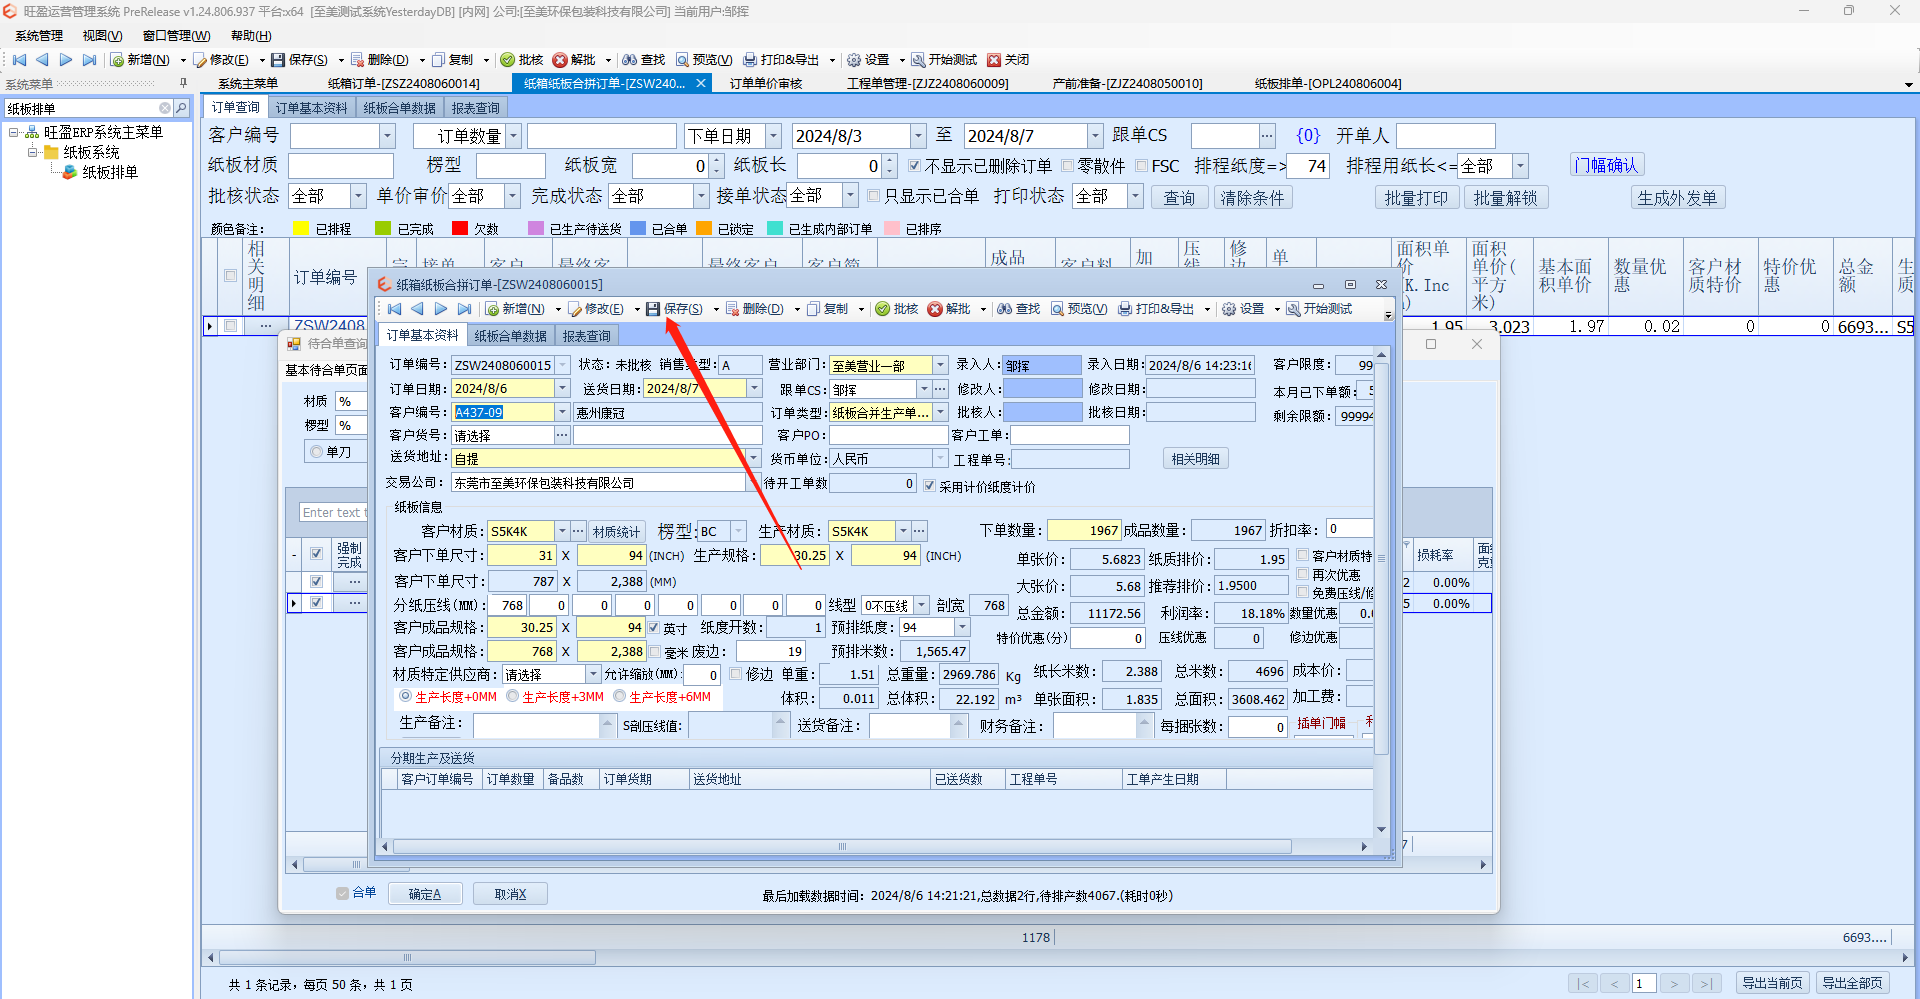Click Save icon in the 纸箱纸板合拼订单 dialog toolbar
The width and height of the screenshot is (1920, 999).
click(653, 309)
